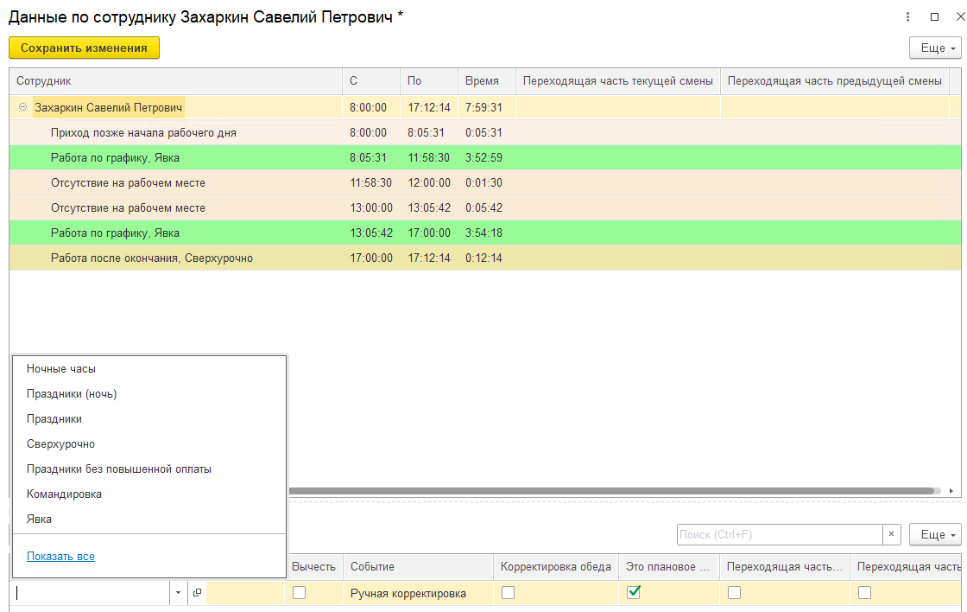Enable the Корректировка обеда checkbox
The image size is (967, 612).
pos(508,593)
